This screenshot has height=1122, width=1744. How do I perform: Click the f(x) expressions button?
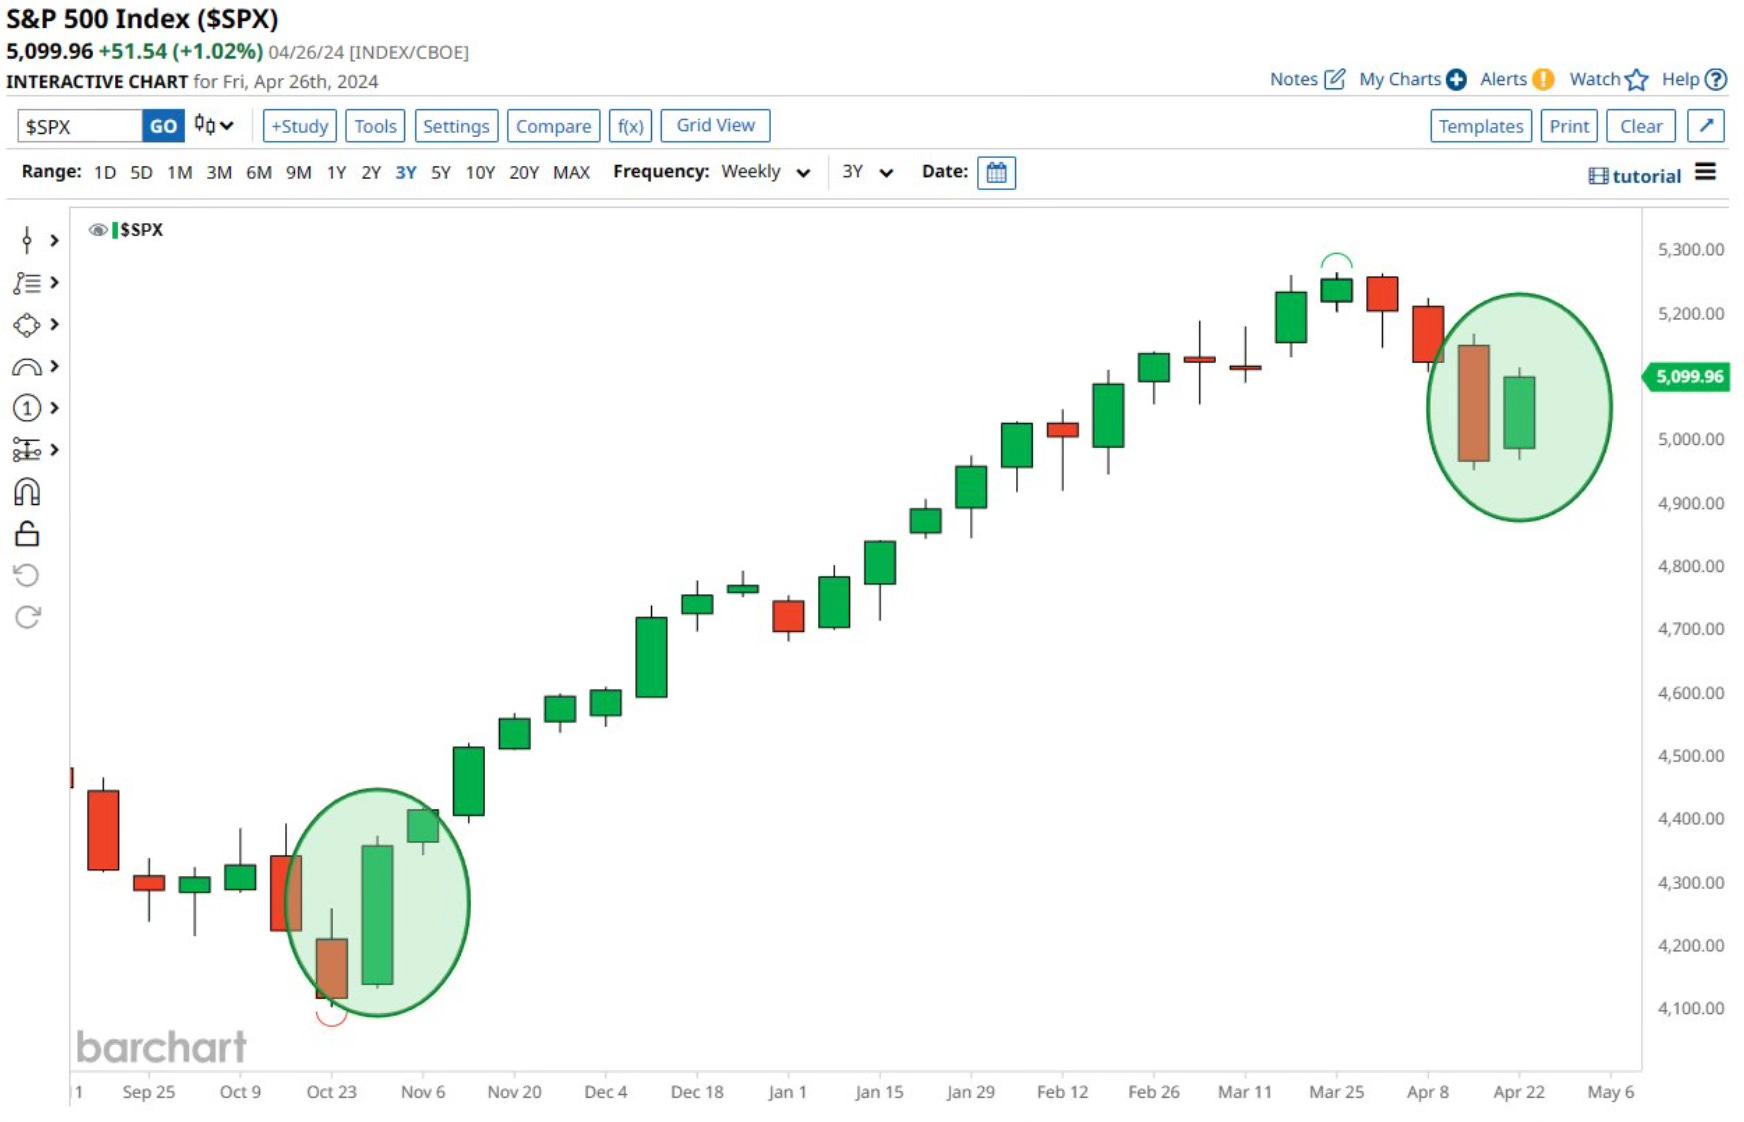630,126
